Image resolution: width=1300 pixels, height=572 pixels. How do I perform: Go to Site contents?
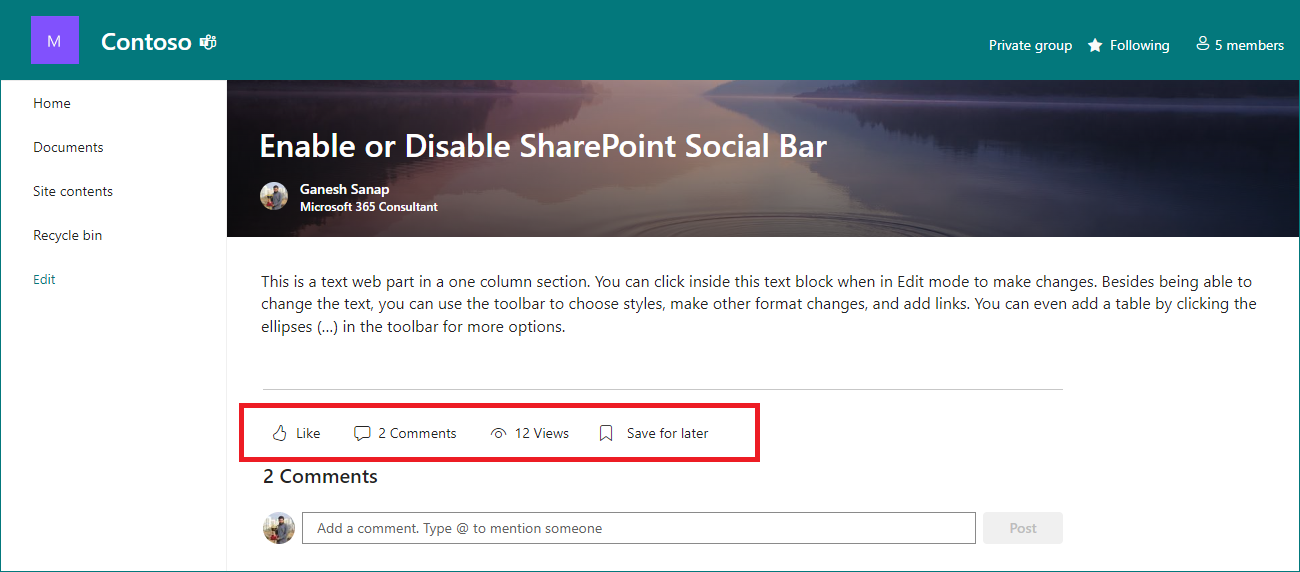pos(73,191)
